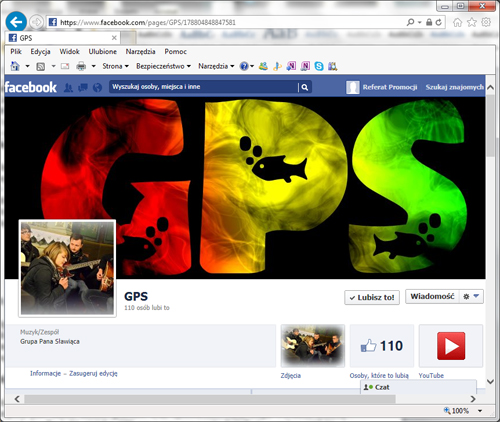Click the Facebook friend requests icon
The image size is (500, 422).
68,87
